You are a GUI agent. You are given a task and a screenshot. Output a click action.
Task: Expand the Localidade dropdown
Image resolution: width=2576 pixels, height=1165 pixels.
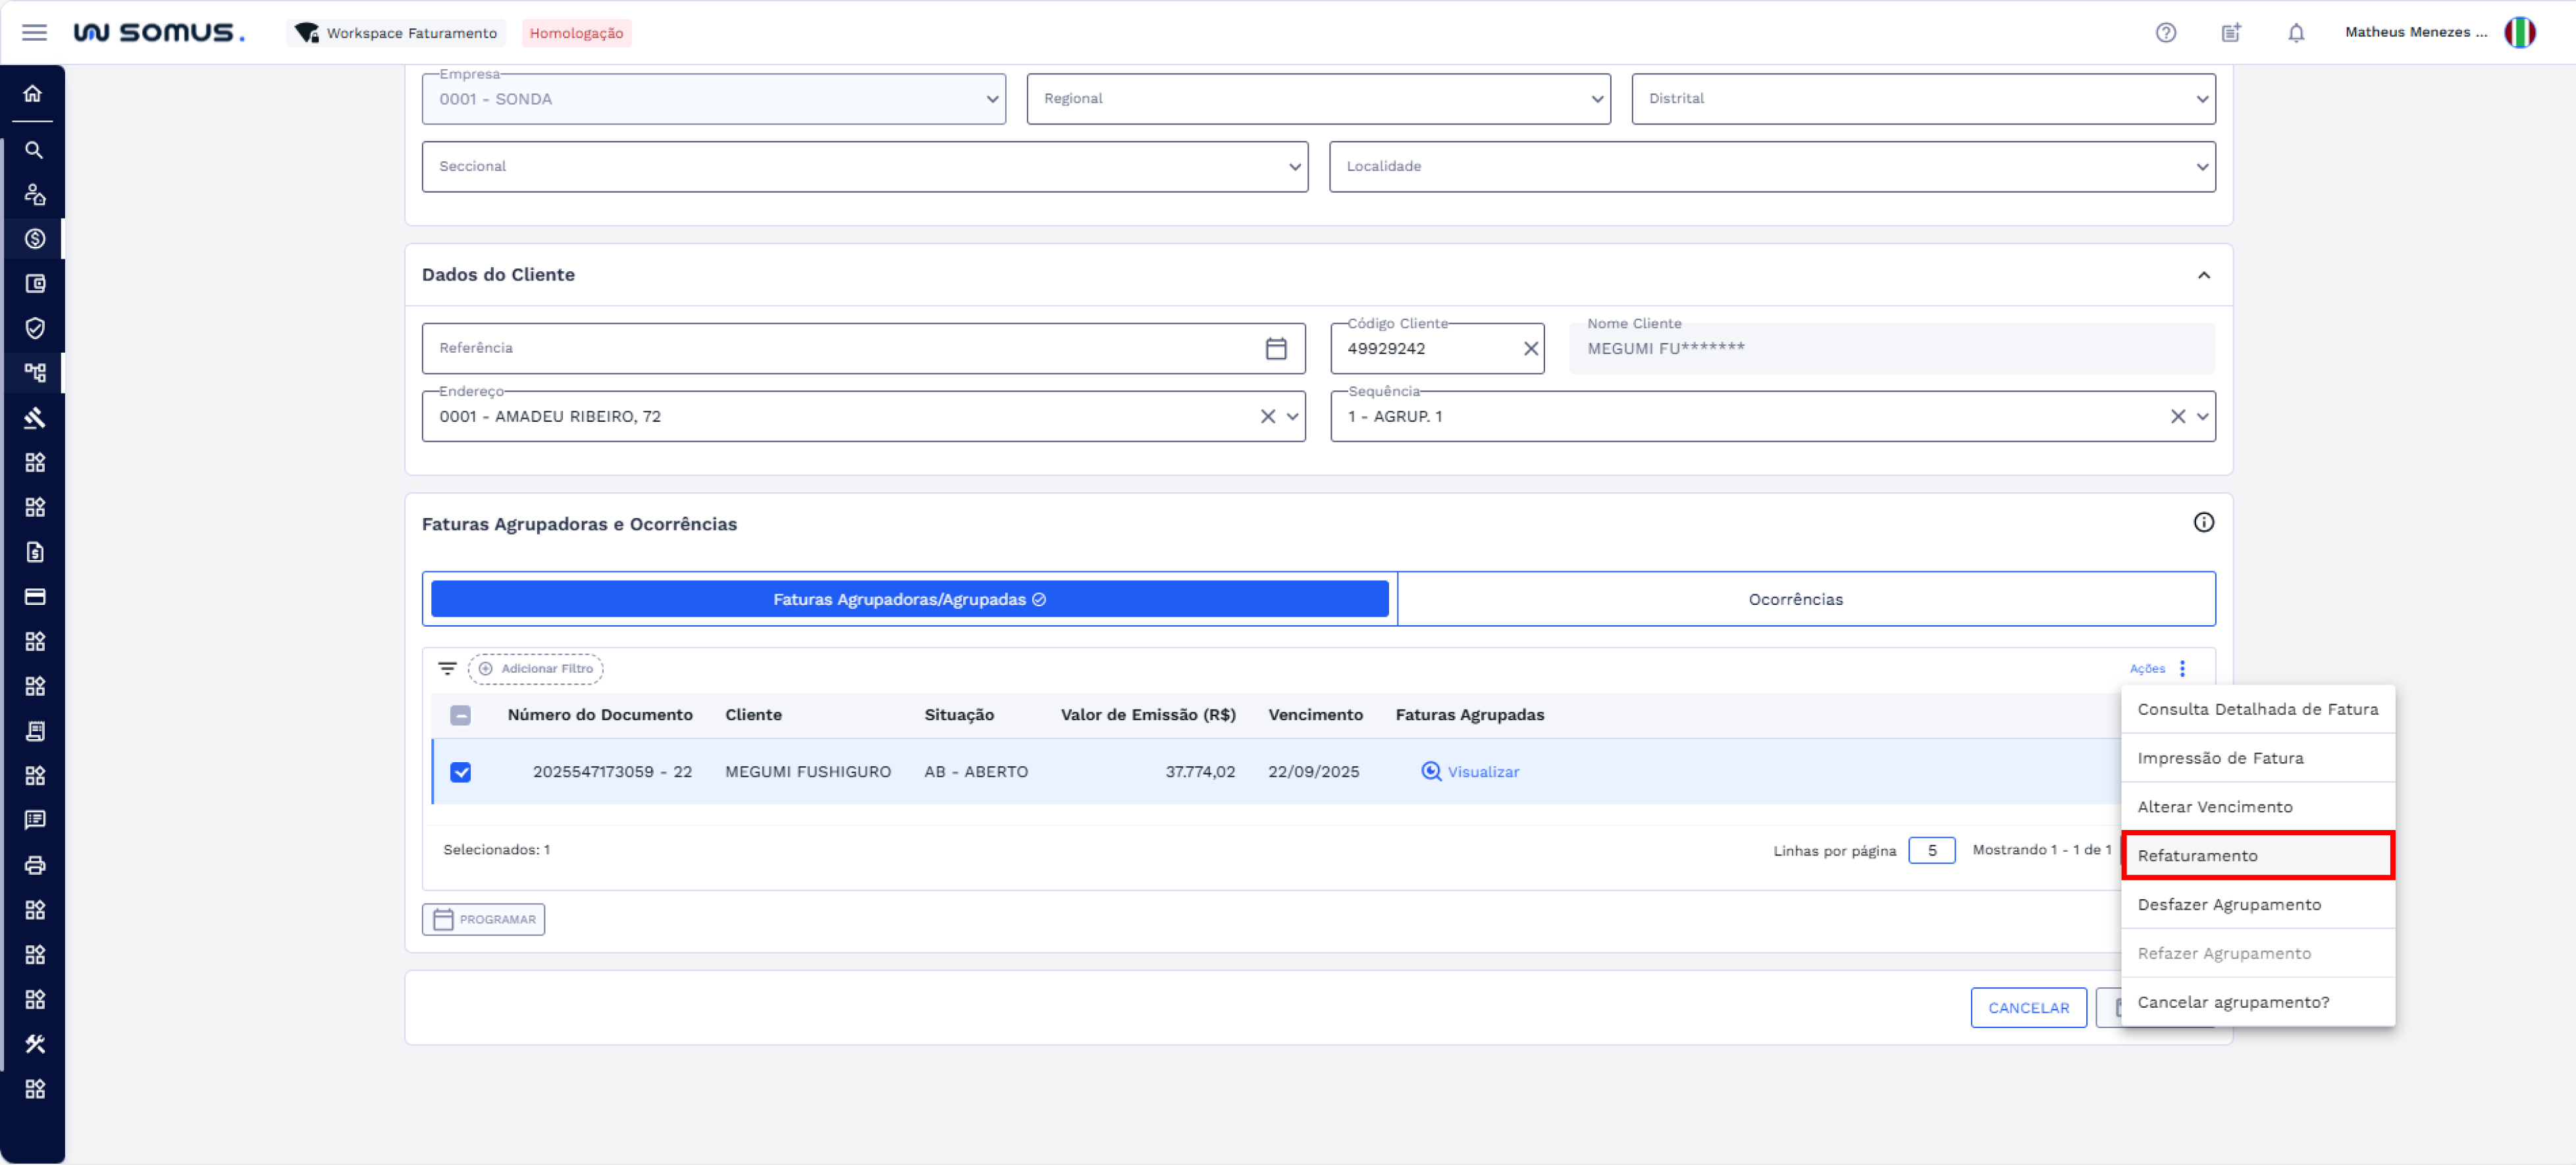pos(1771,167)
